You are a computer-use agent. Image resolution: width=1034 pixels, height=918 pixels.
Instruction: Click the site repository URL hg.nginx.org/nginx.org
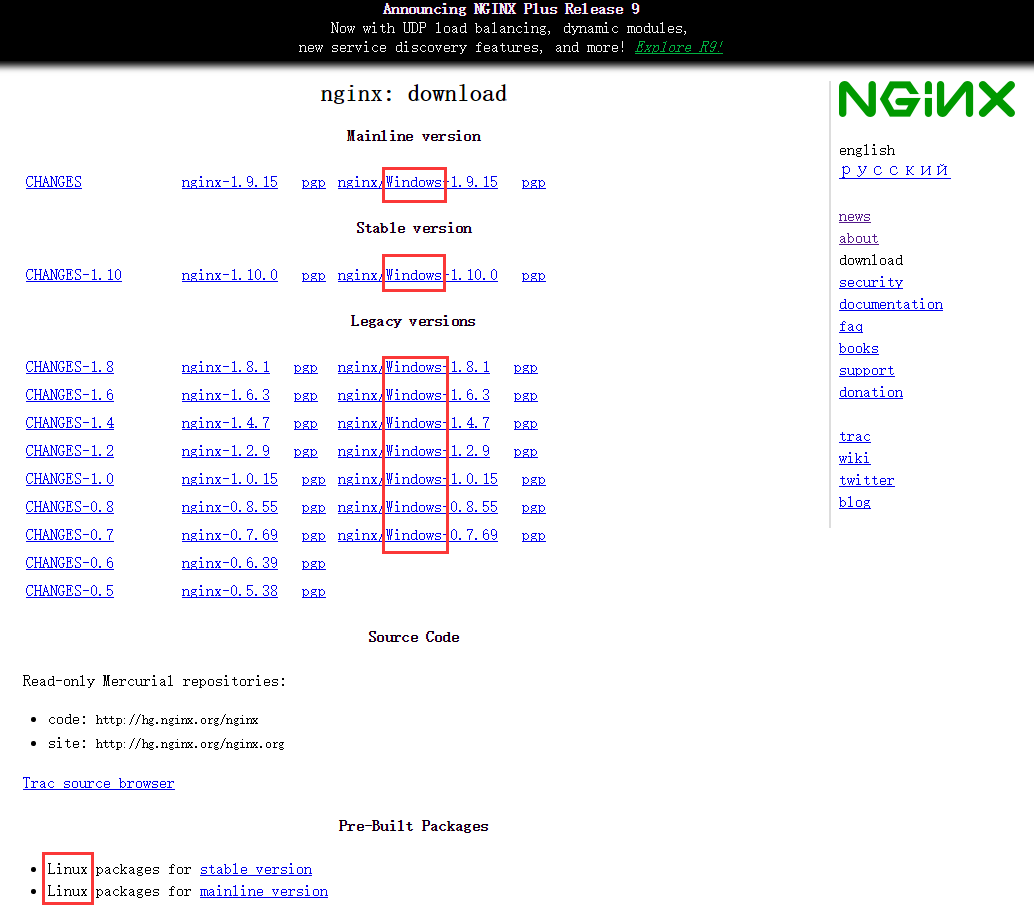tap(190, 744)
